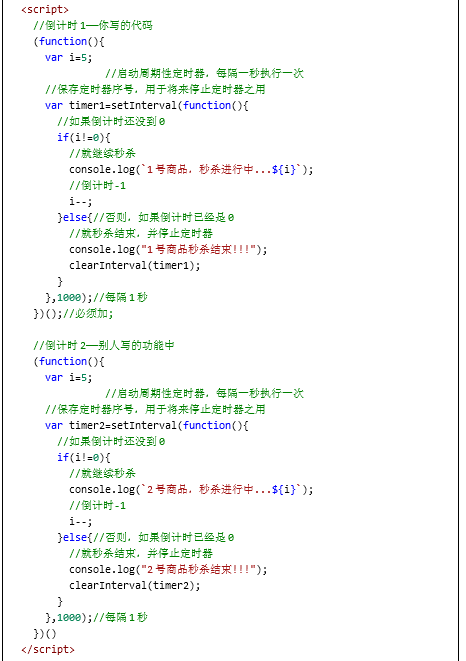Click the console.log line '1号商品,秒杀进行中...${i}'

[x=191, y=169]
